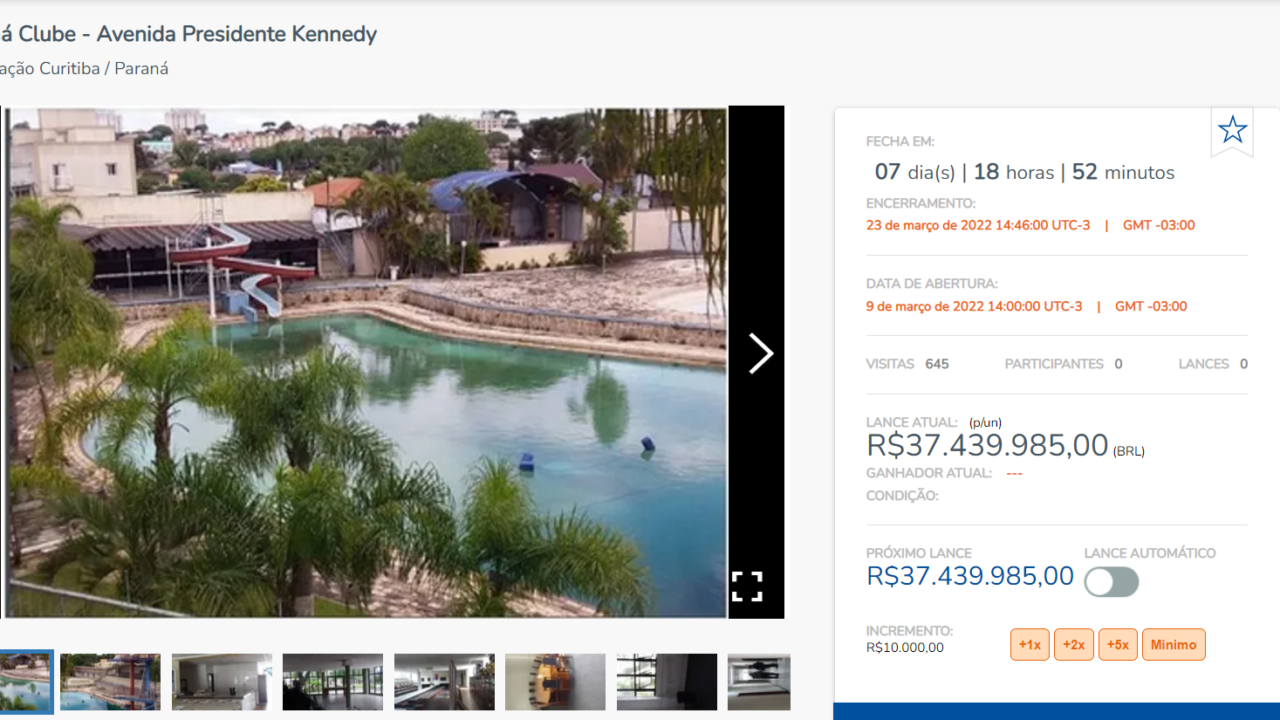Open fullscreen image view icon

click(747, 587)
